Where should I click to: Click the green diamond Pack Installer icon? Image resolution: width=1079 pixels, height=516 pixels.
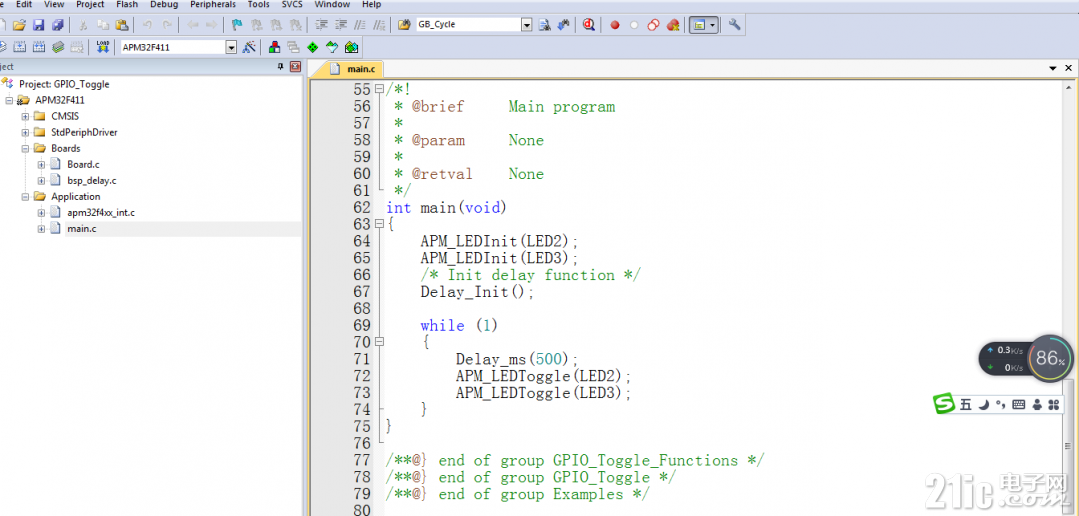click(x=313, y=47)
